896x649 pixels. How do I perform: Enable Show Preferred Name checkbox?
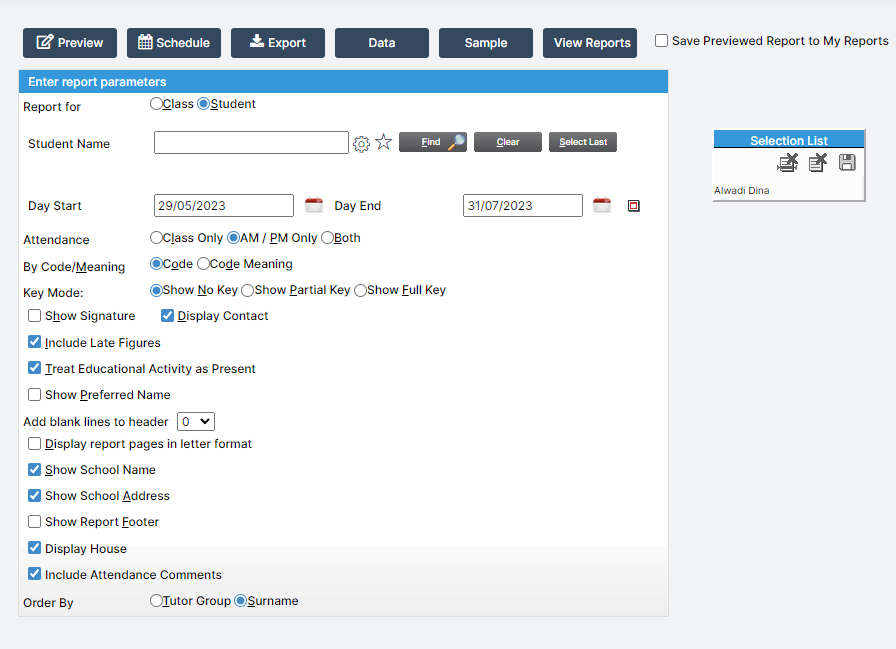click(34, 394)
